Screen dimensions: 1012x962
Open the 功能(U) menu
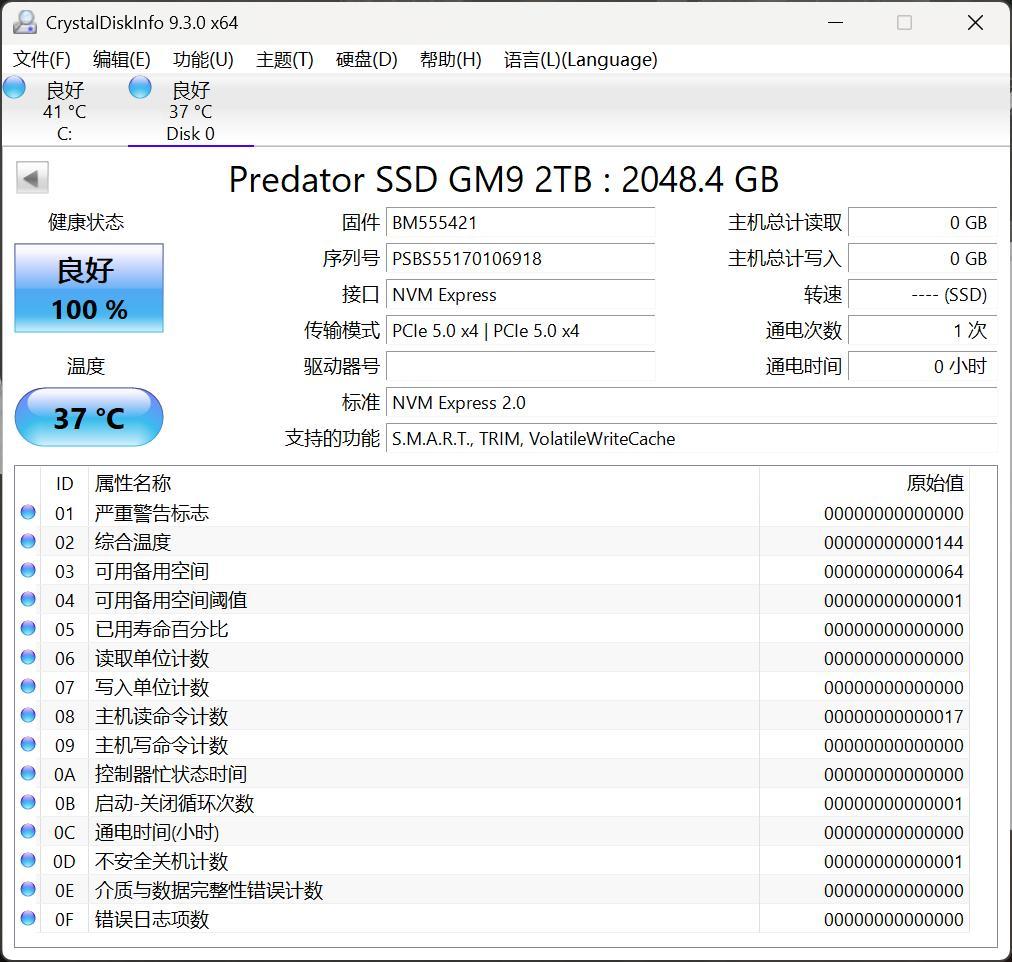[203, 59]
